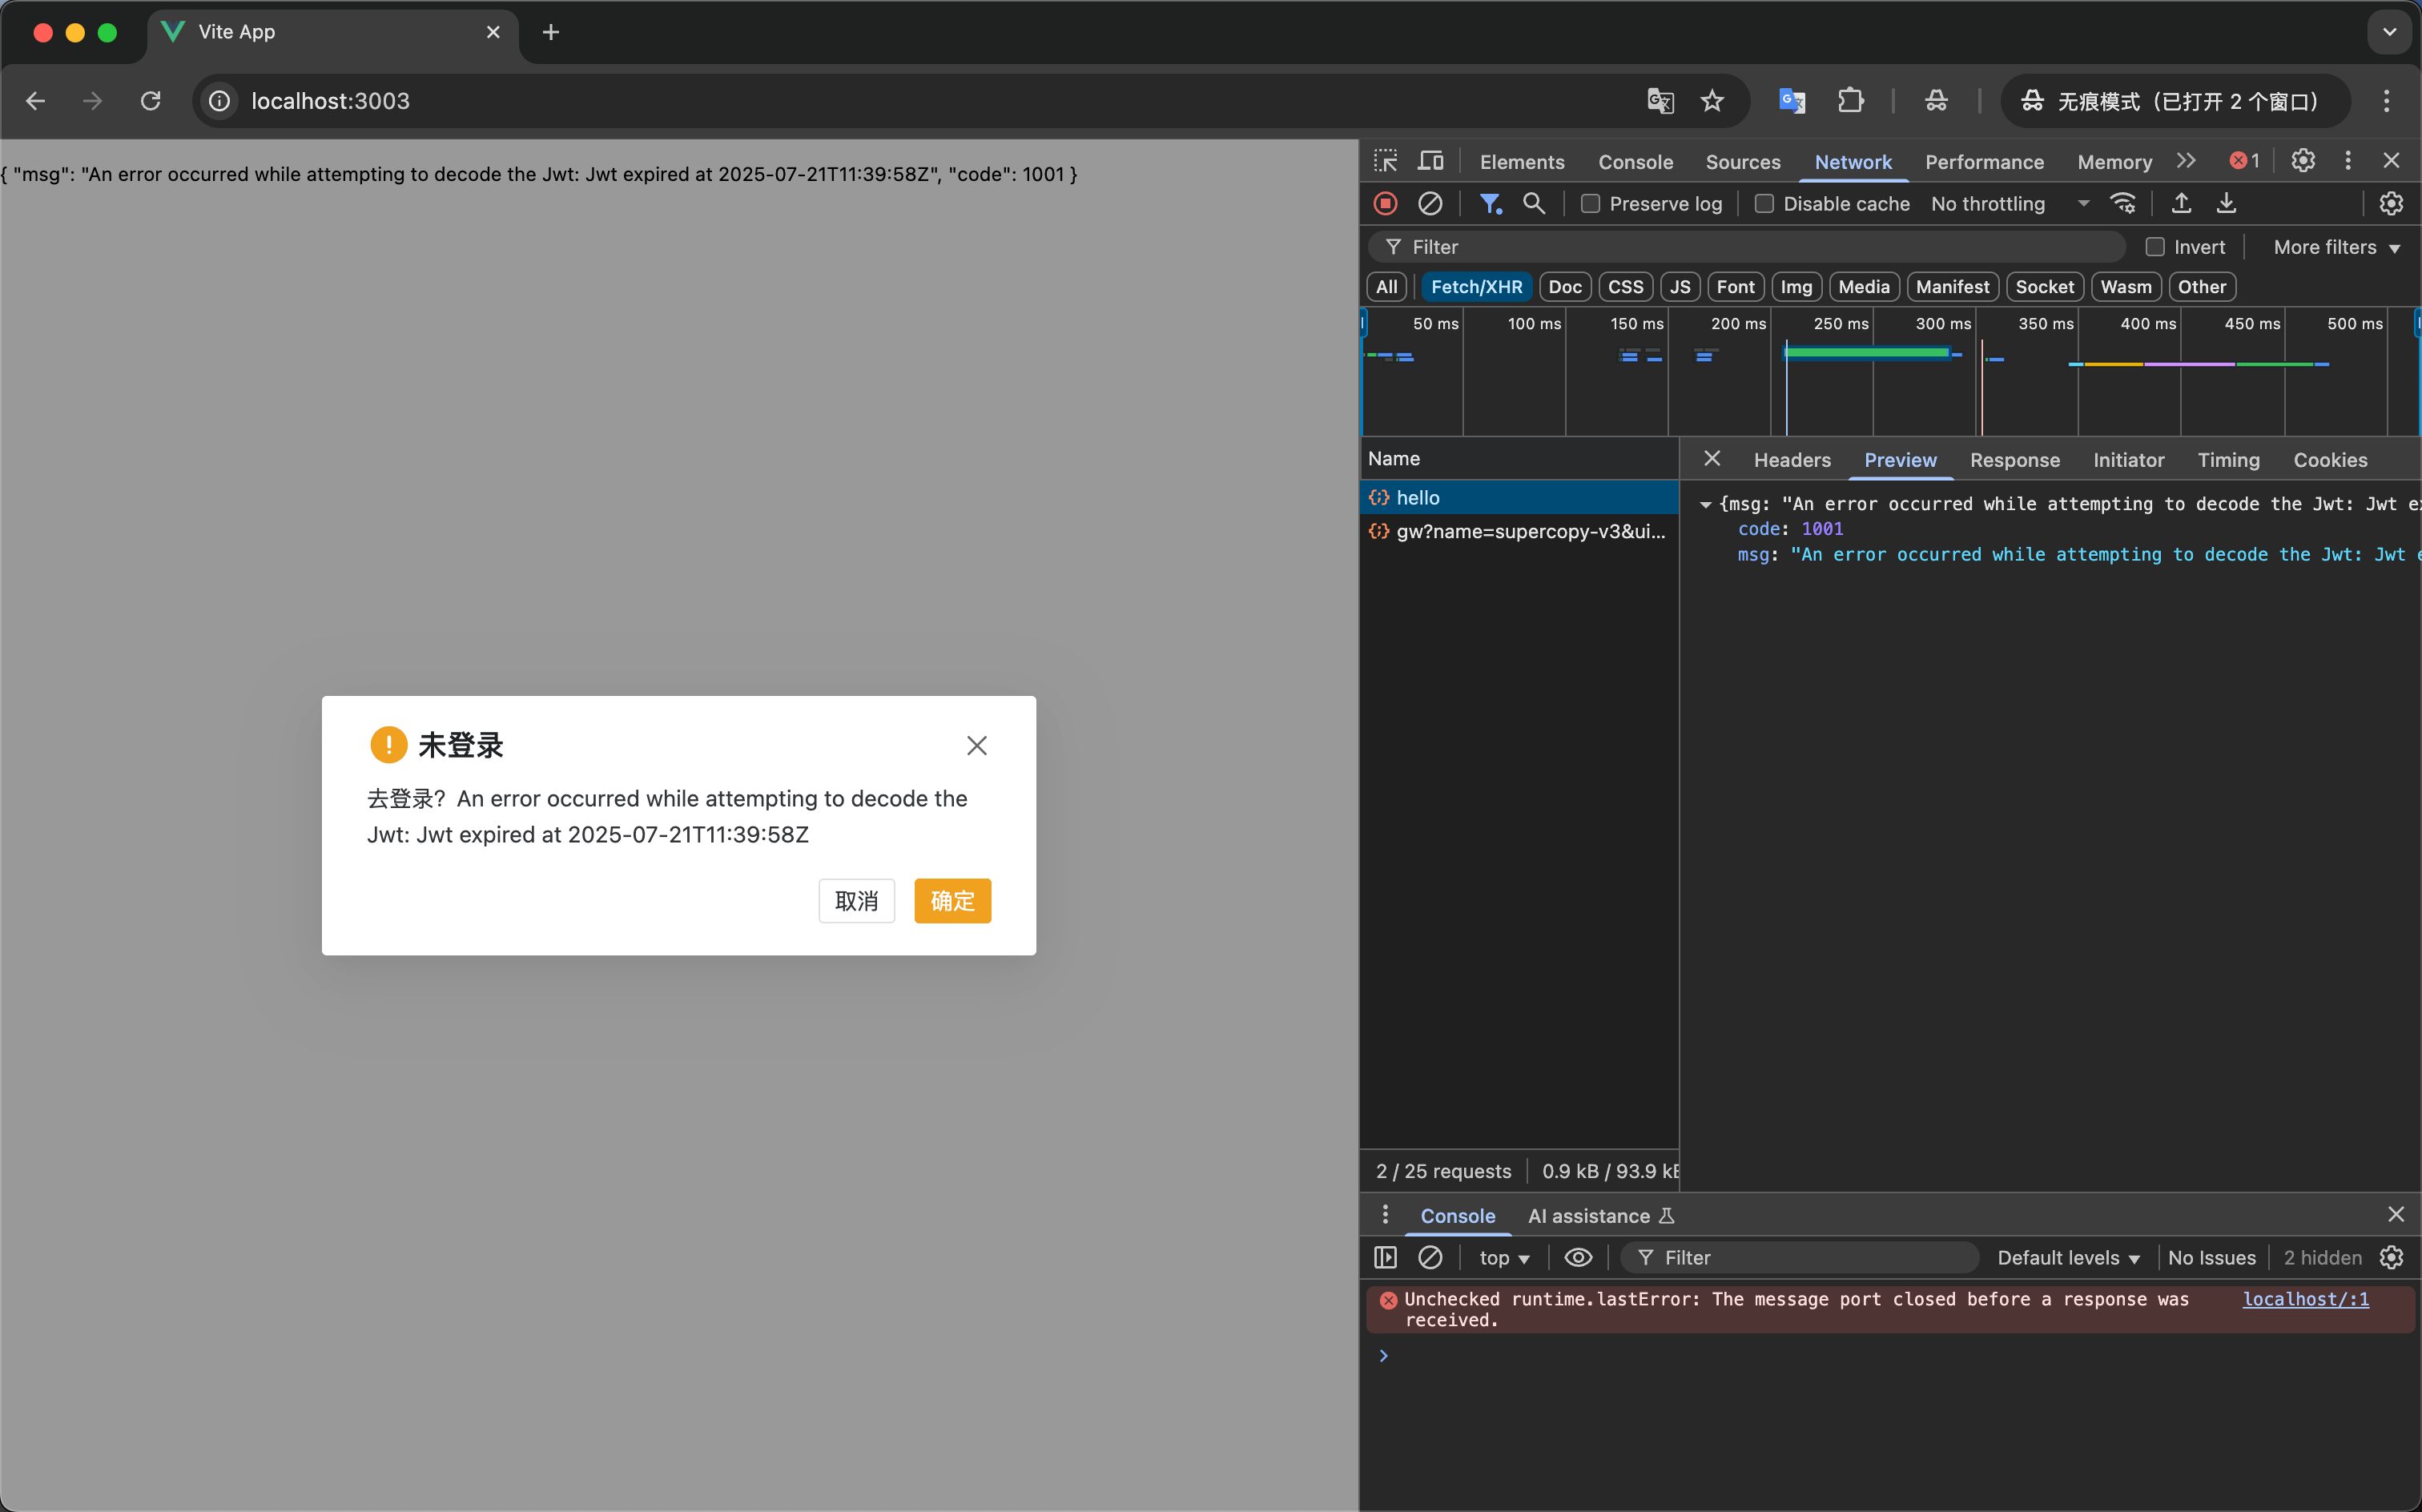Close the request details pane

pyautogui.click(x=1712, y=459)
